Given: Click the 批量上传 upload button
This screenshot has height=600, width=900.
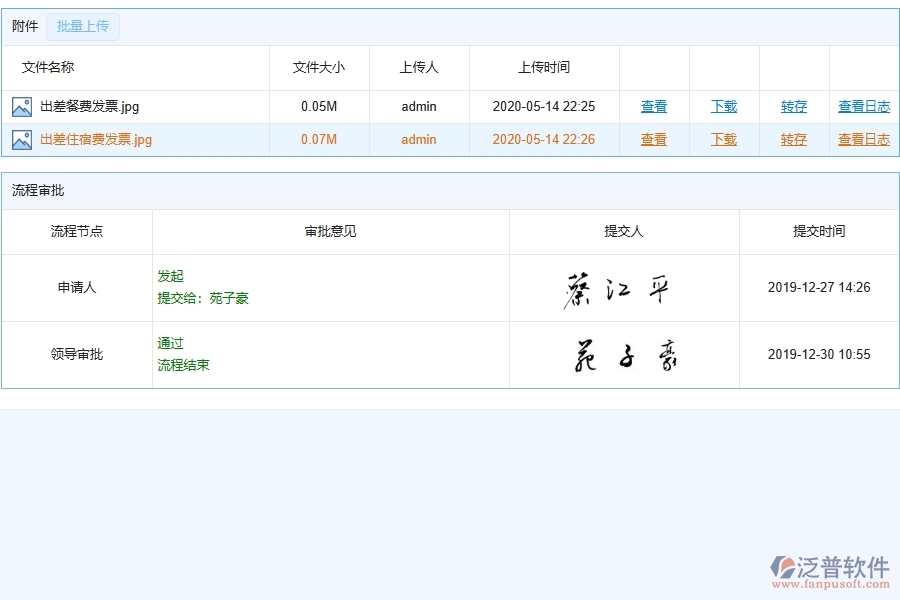Looking at the screenshot, I should 83,26.
